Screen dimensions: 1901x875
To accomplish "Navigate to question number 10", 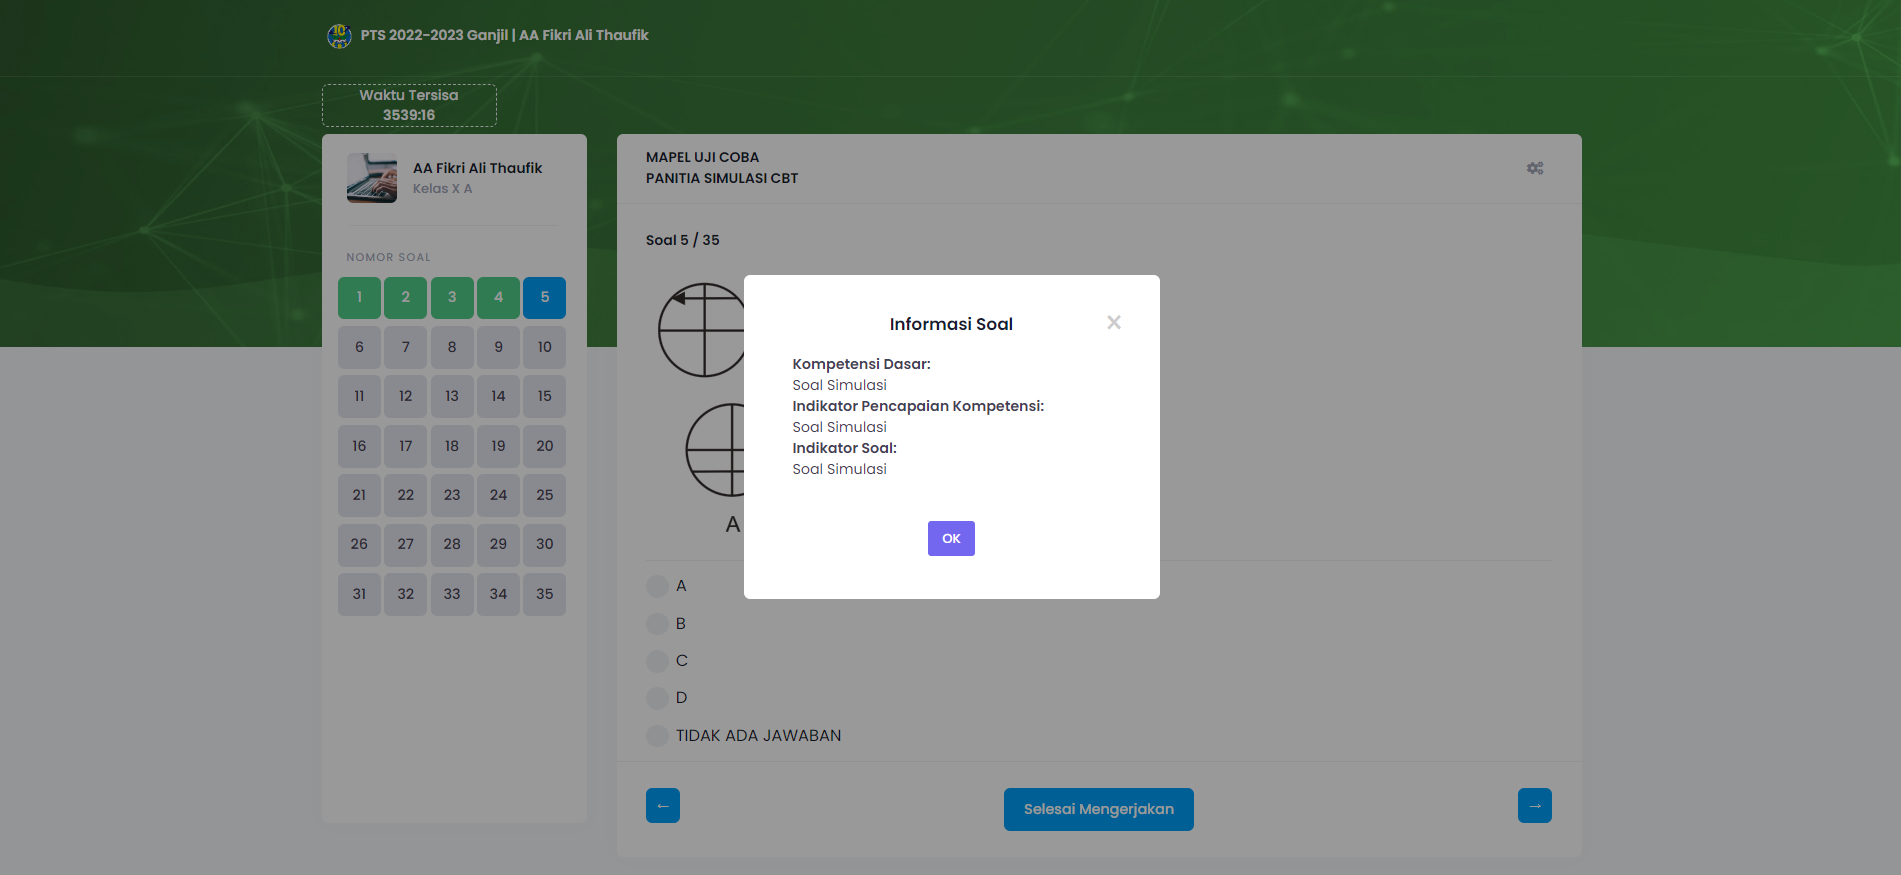I will tap(544, 347).
